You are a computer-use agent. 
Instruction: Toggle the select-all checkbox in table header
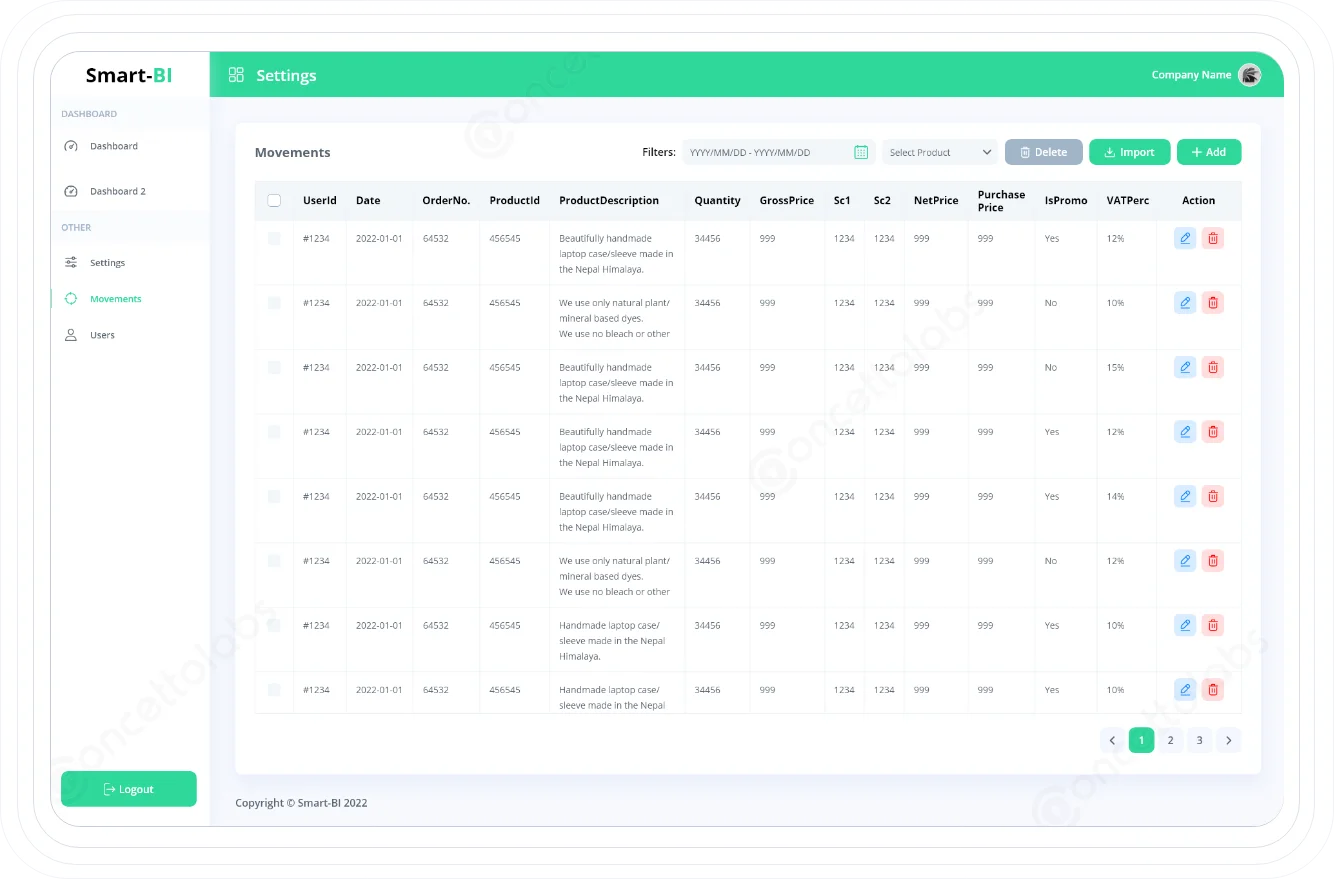click(x=274, y=200)
